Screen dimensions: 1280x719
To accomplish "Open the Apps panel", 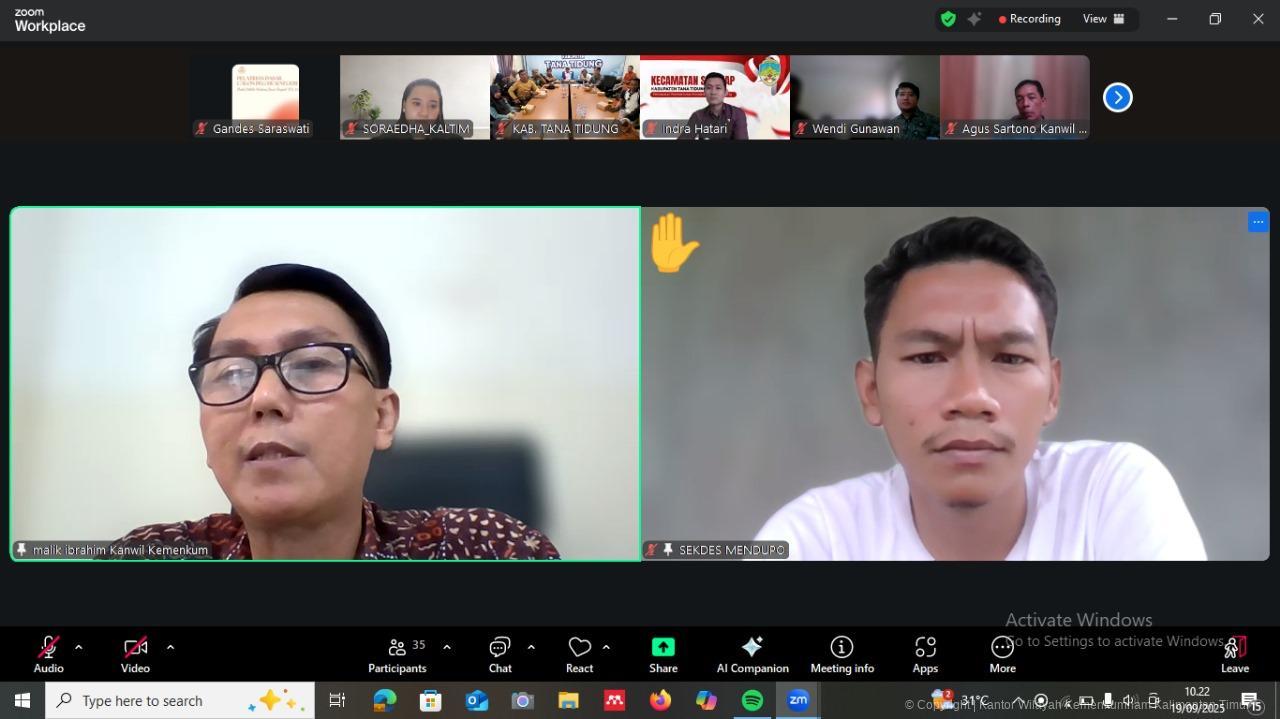I will (925, 655).
